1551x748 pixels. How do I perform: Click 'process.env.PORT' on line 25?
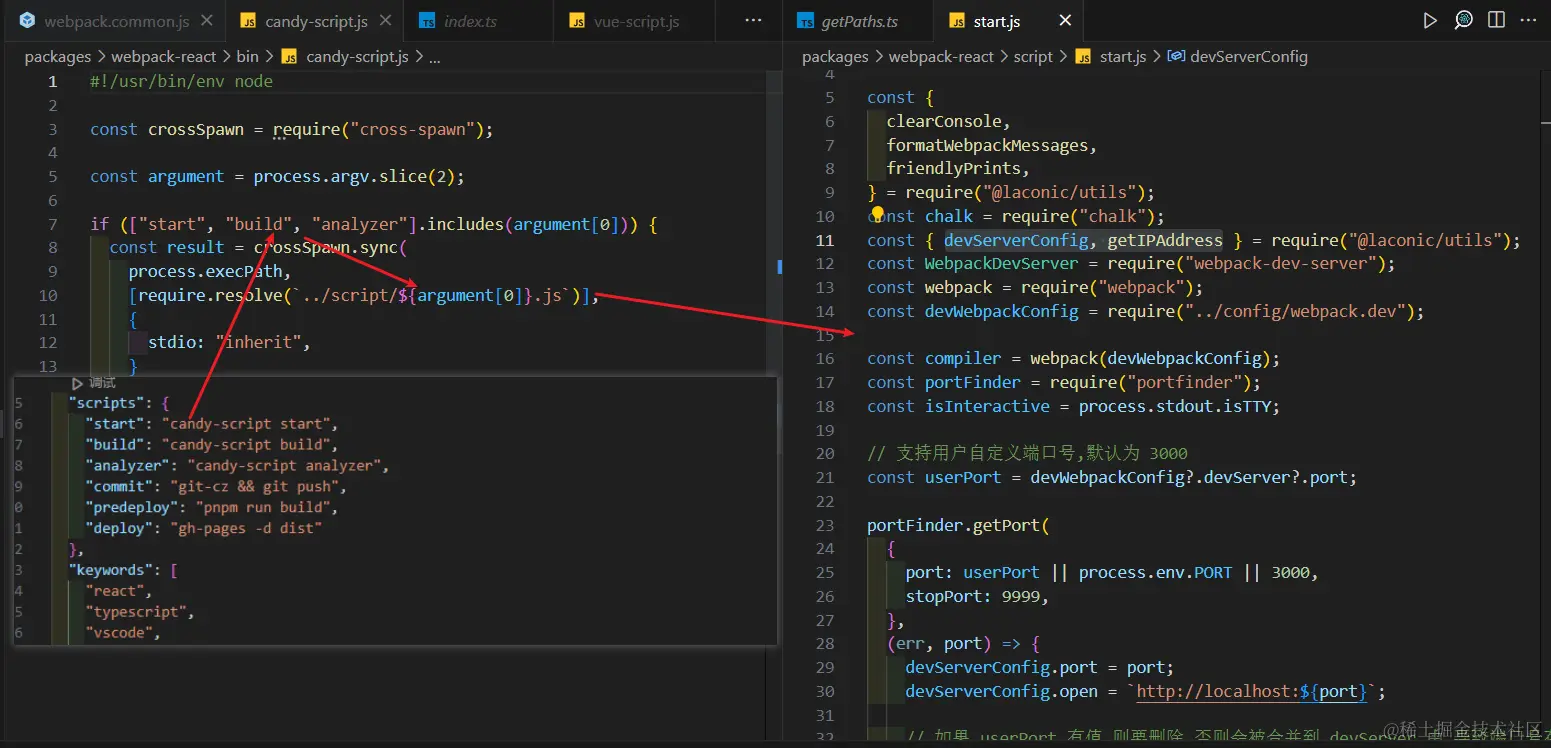tap(1155, 572)
